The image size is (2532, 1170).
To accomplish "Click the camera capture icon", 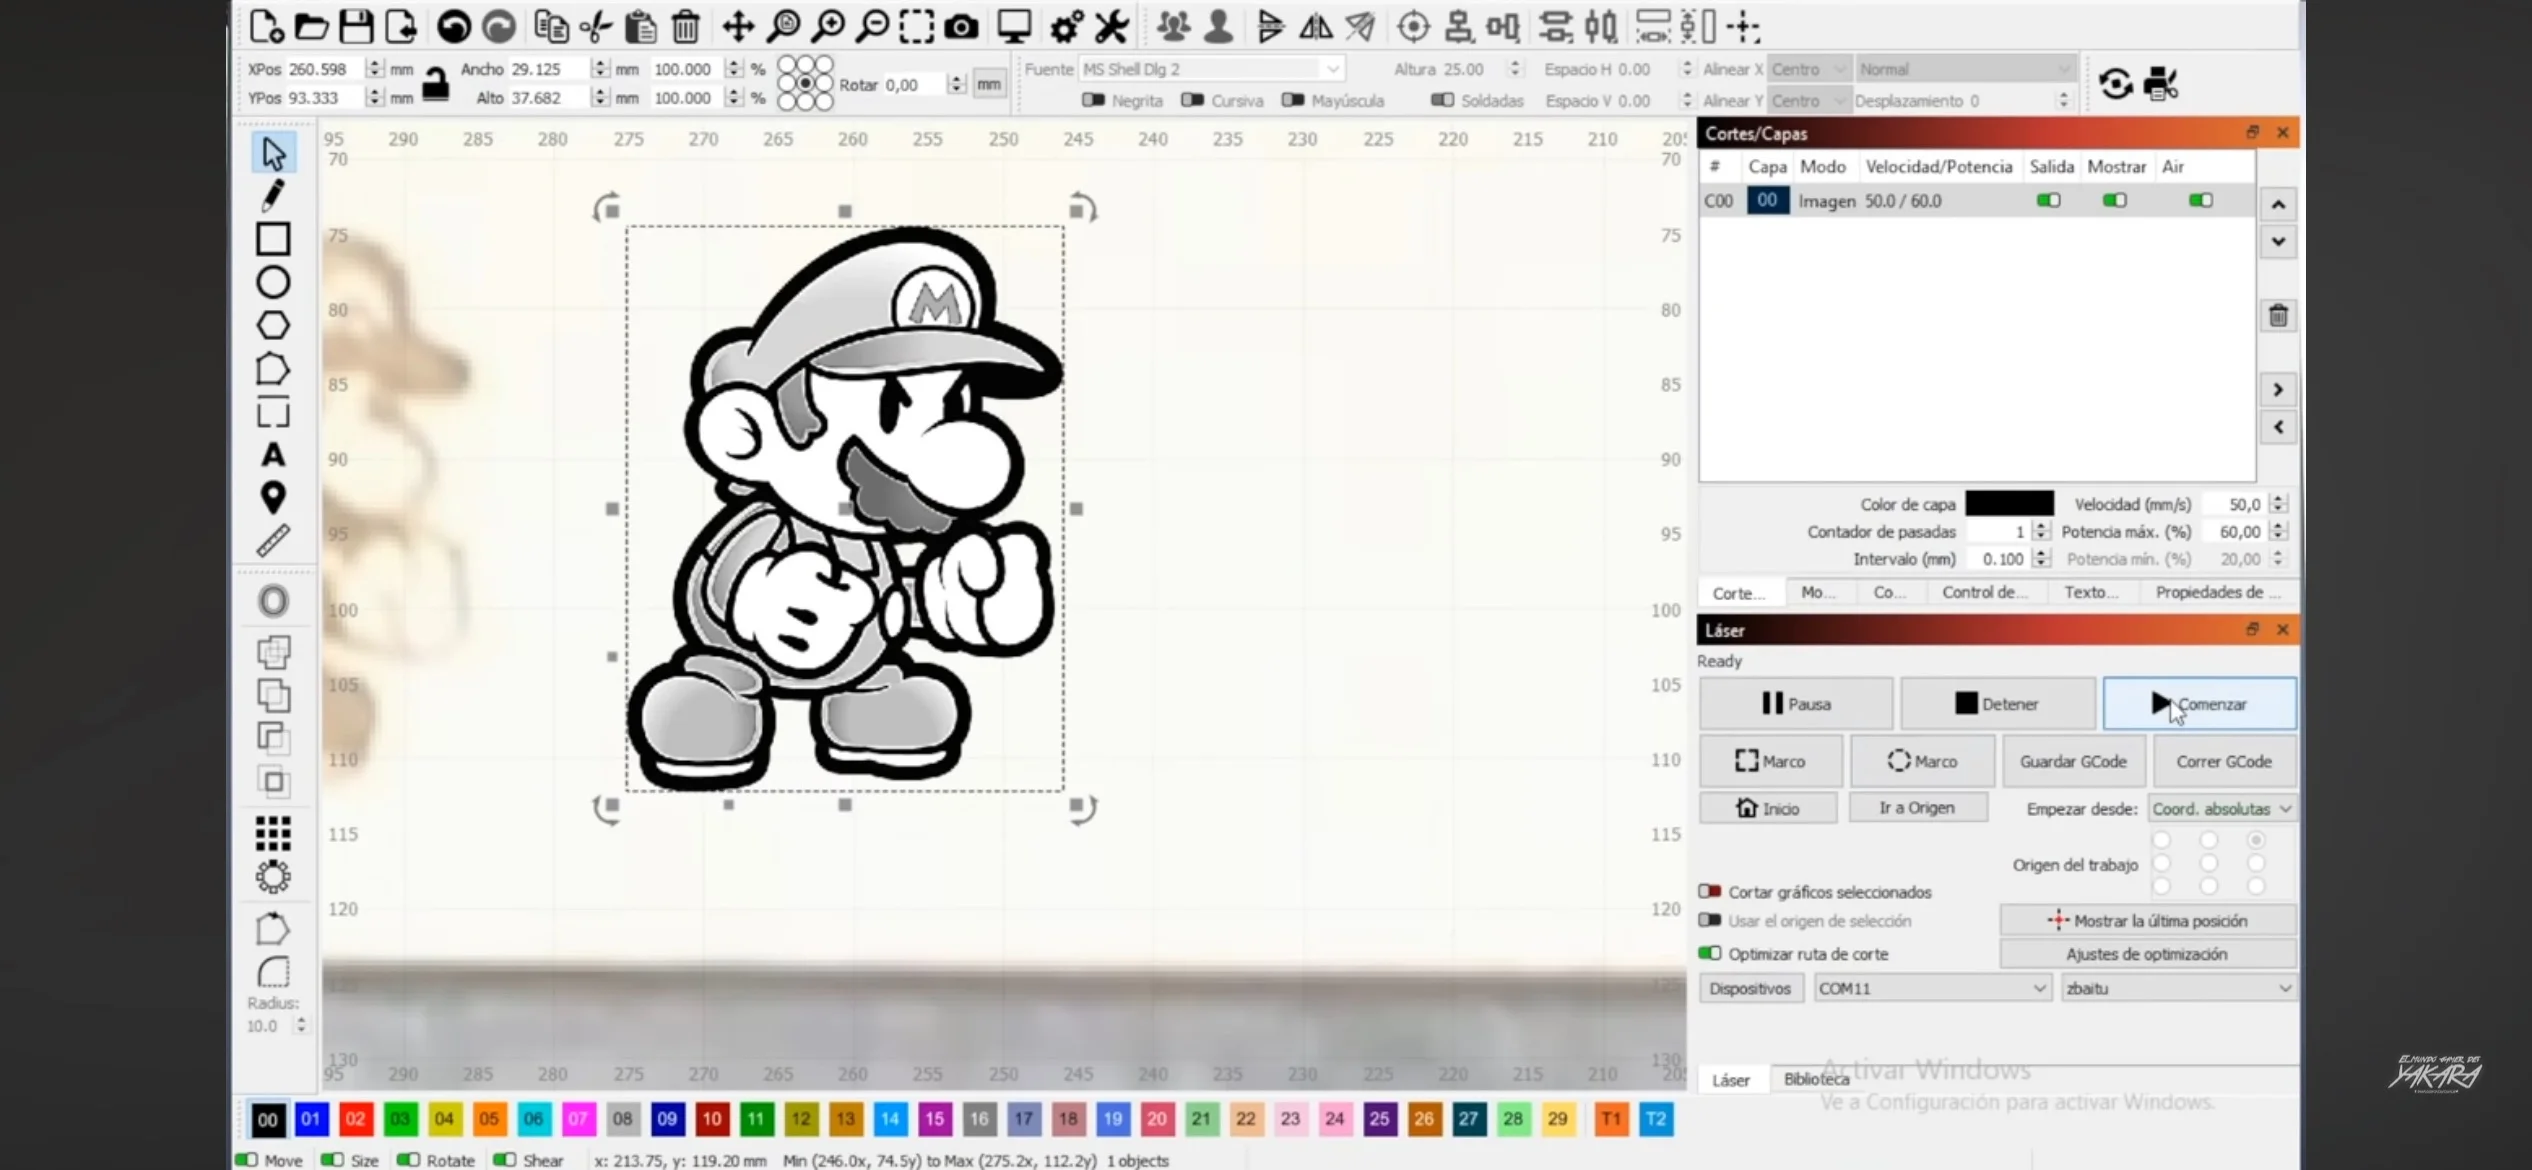I will (961, 27).
